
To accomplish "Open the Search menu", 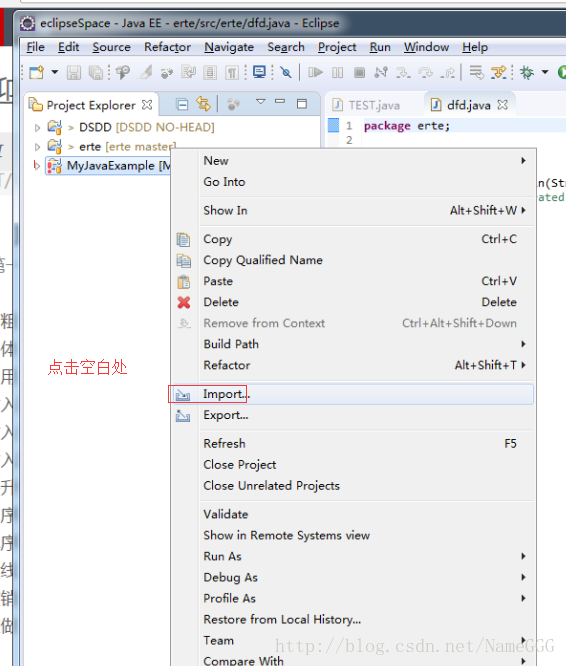I will pyautogui.click(x=286, y=47).
